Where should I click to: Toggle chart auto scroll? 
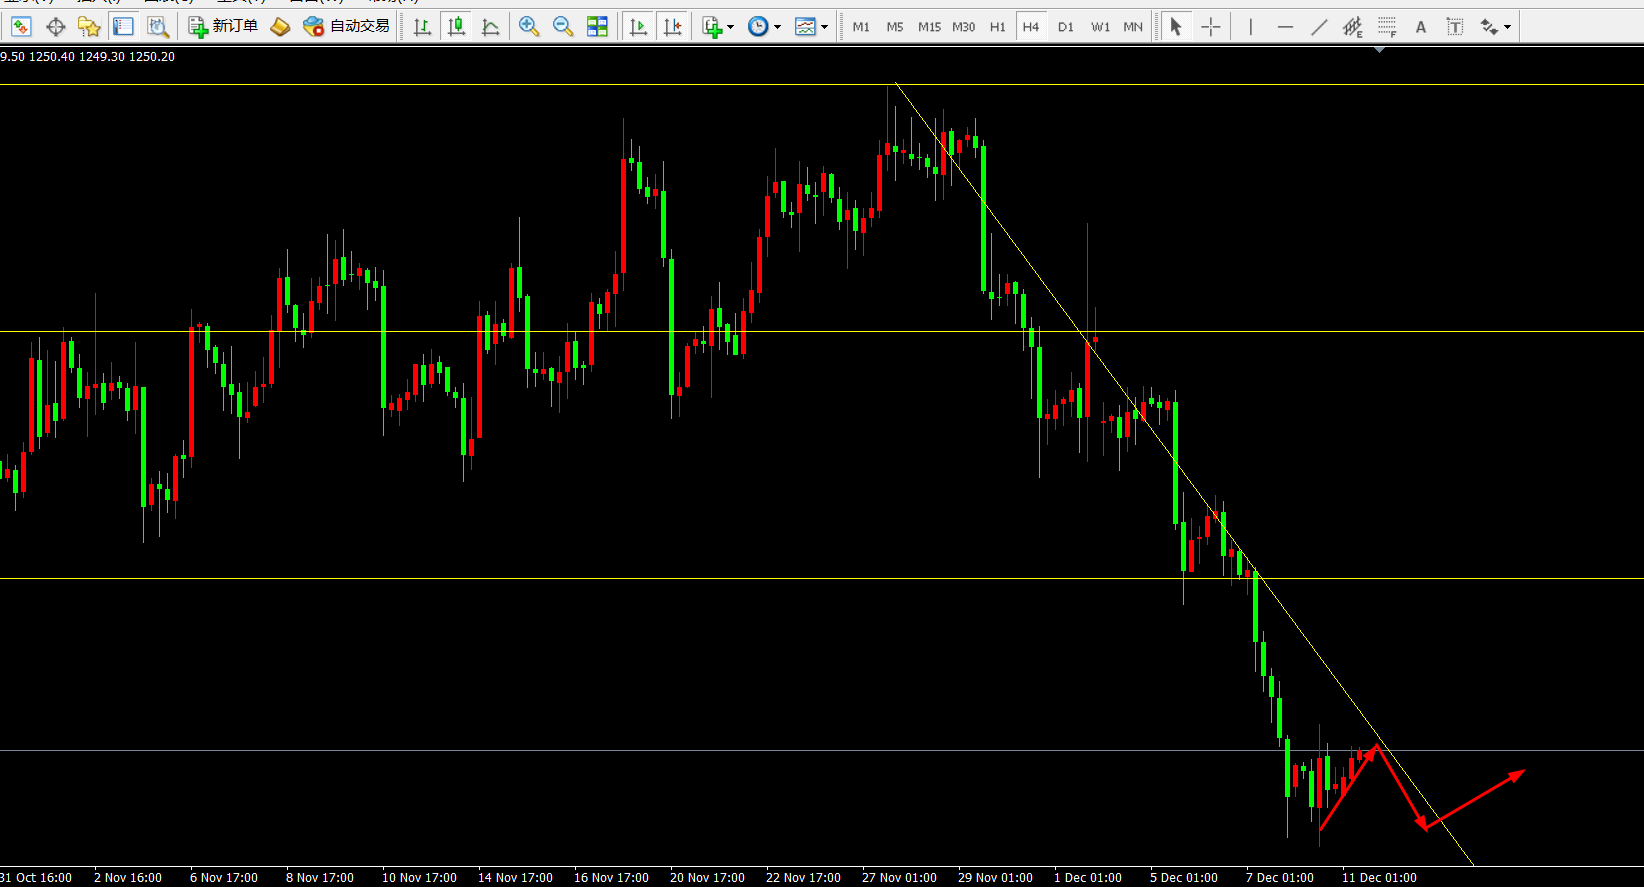pyautogui.click(x=638, y=27)
